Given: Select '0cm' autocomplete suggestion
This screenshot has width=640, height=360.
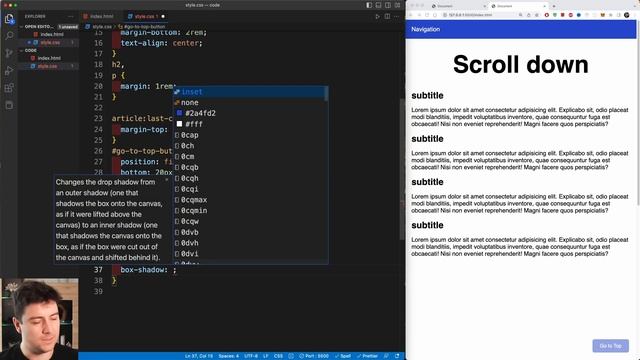Looking at the screenshot, I should (x=250, y=157).
